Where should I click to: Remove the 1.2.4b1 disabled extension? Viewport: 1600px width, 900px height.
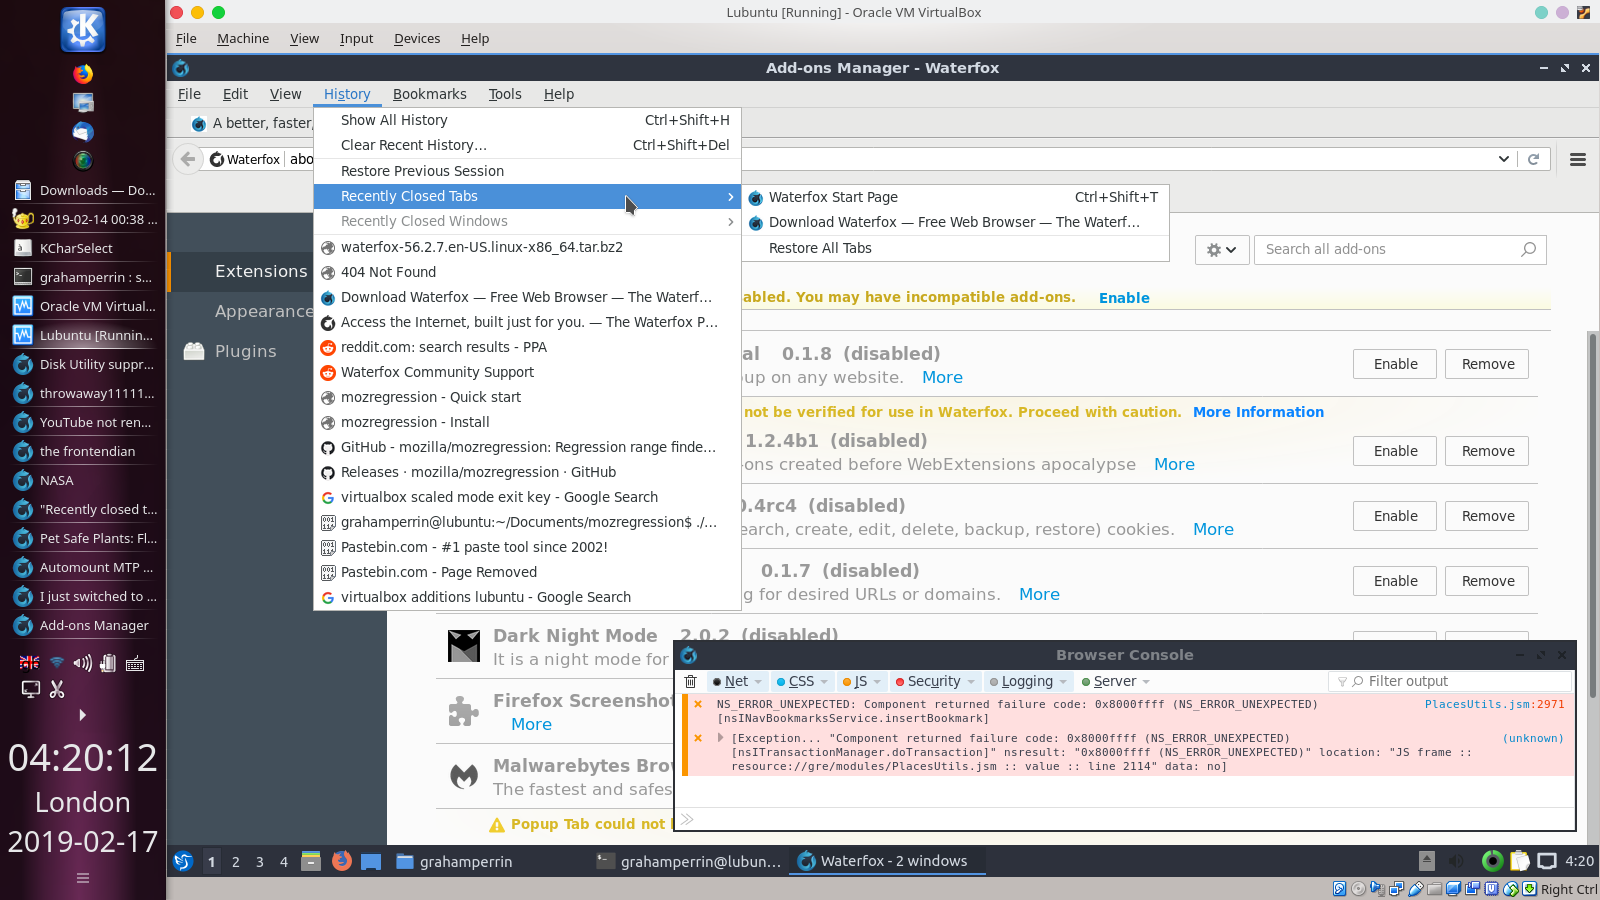pyautogui.click(x=1487, y=451)
